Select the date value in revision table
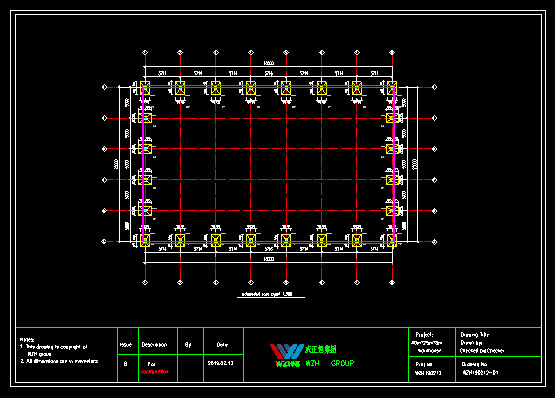Screen dimensions: 555x398 [x=221, y=363]
